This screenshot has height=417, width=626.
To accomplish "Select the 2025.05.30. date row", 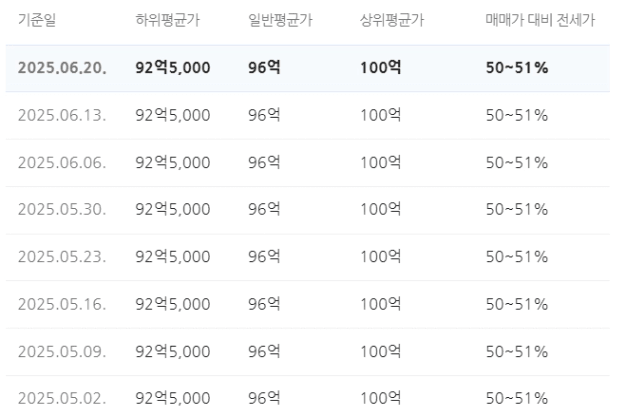I will [307, 210].
